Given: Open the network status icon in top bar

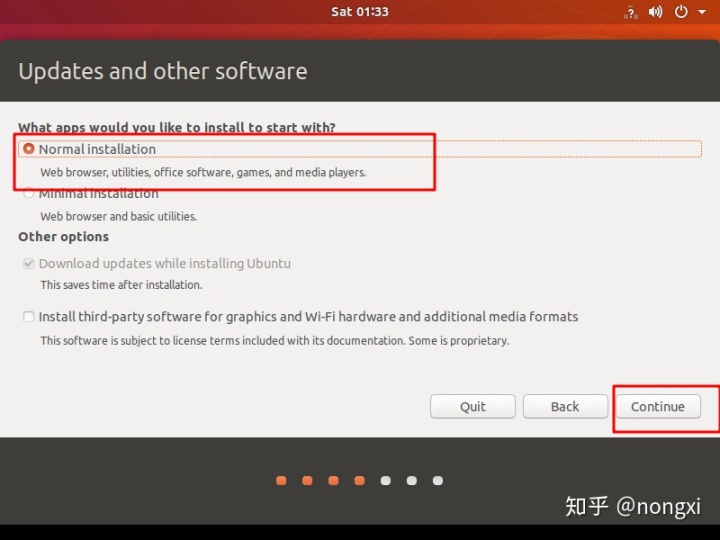Looking at the screenshot, I should pyautogui.click(x=630, y=12).
